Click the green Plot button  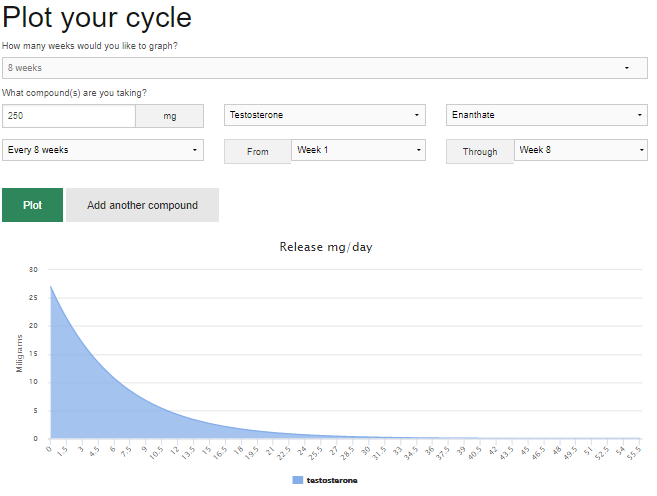click(x=32, y=205)
